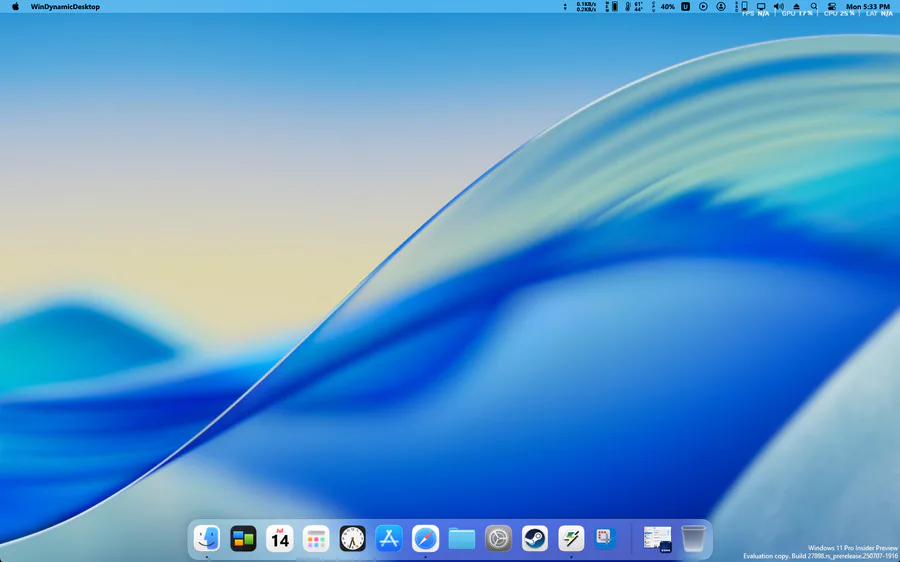Viewport: 900px width, 562px height.
Task: Click the display monitor icon in menu bar
Action: (761, 7)
